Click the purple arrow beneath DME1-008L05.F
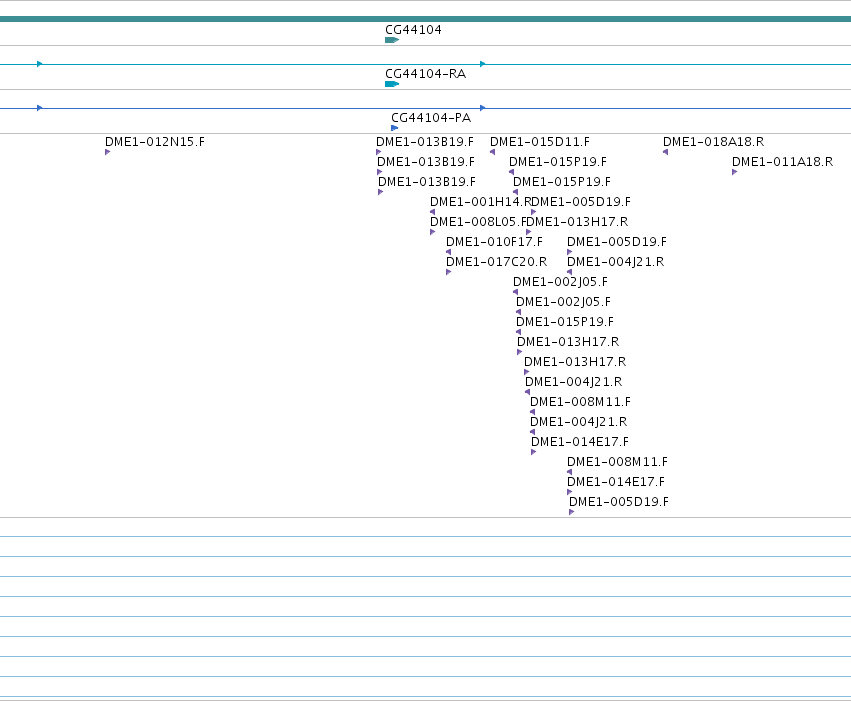The image size is (851, 701). click(x=433, y=232)
